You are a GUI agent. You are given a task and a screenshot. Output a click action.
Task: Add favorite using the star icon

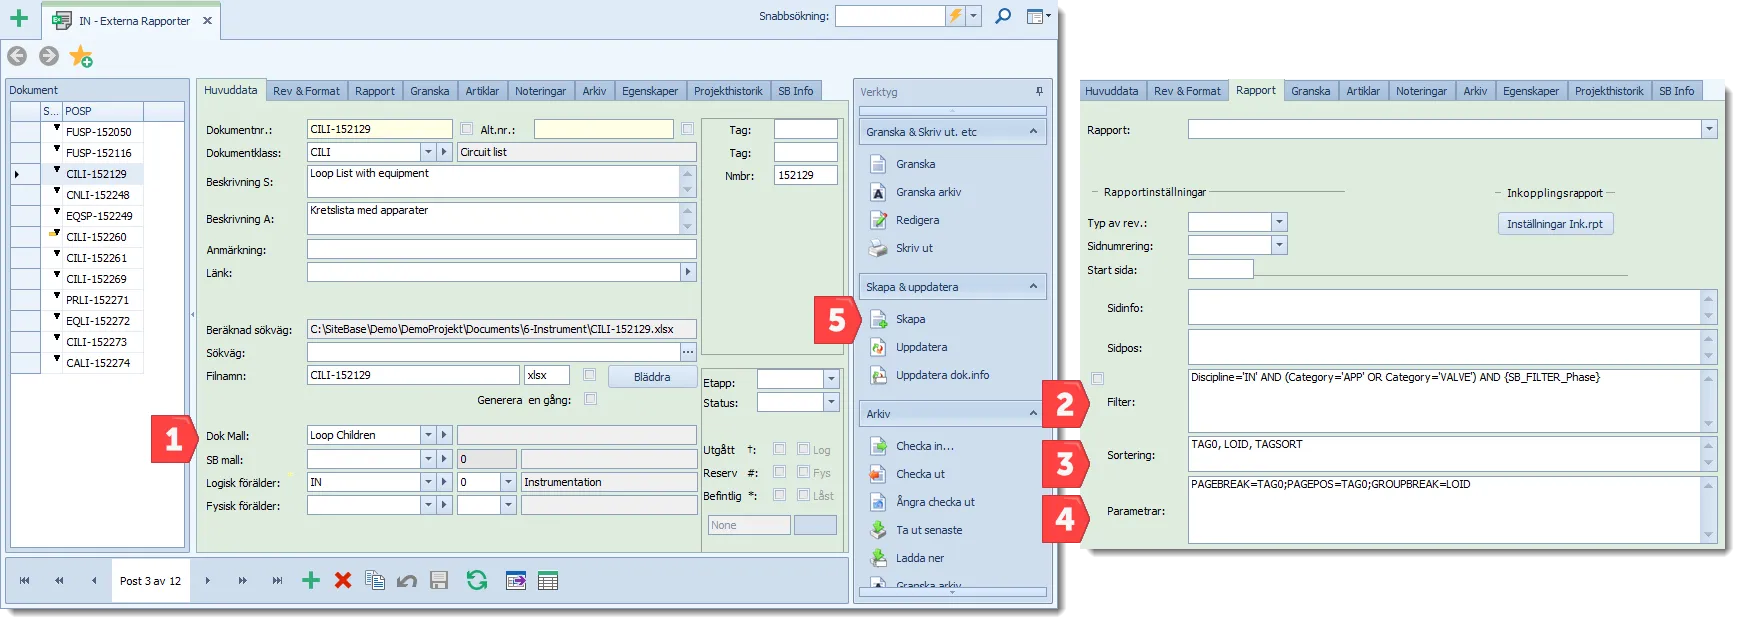click(x=81, y=57)
